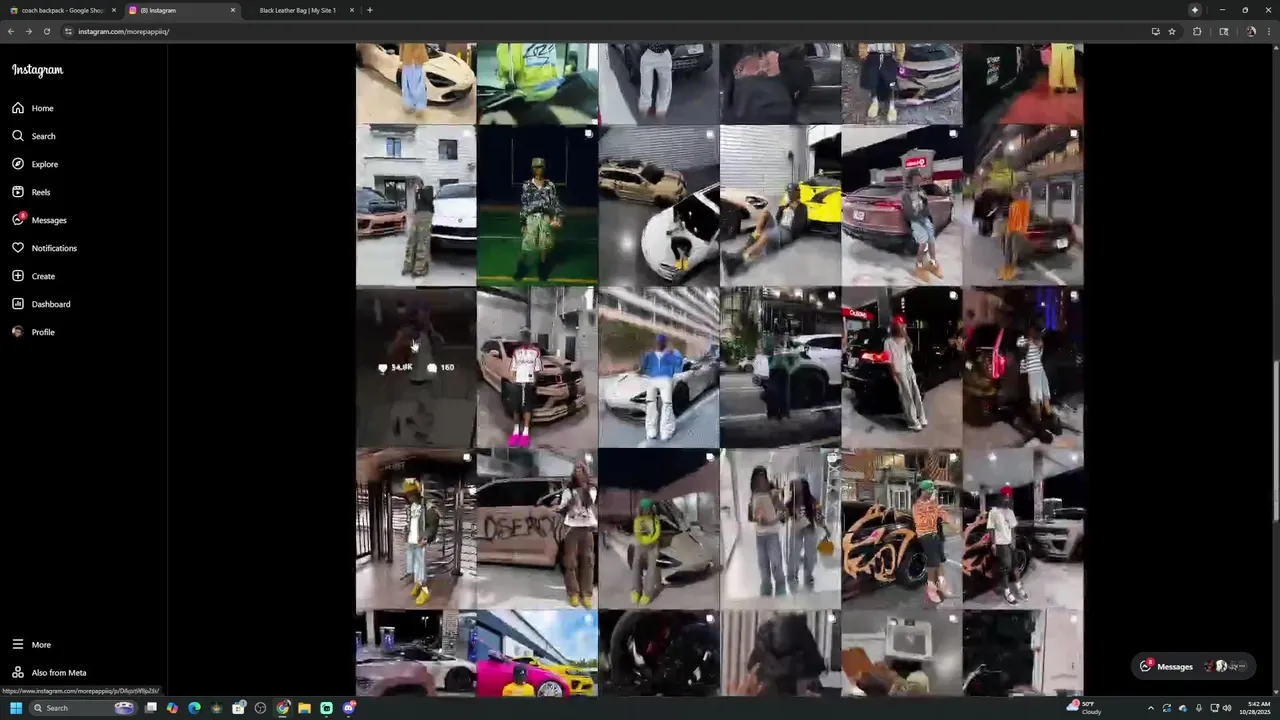The height and width of the screenshot is (720, 1280).
Task: Open the yellow Lamborghini sitting post
Action: (780, 205)
